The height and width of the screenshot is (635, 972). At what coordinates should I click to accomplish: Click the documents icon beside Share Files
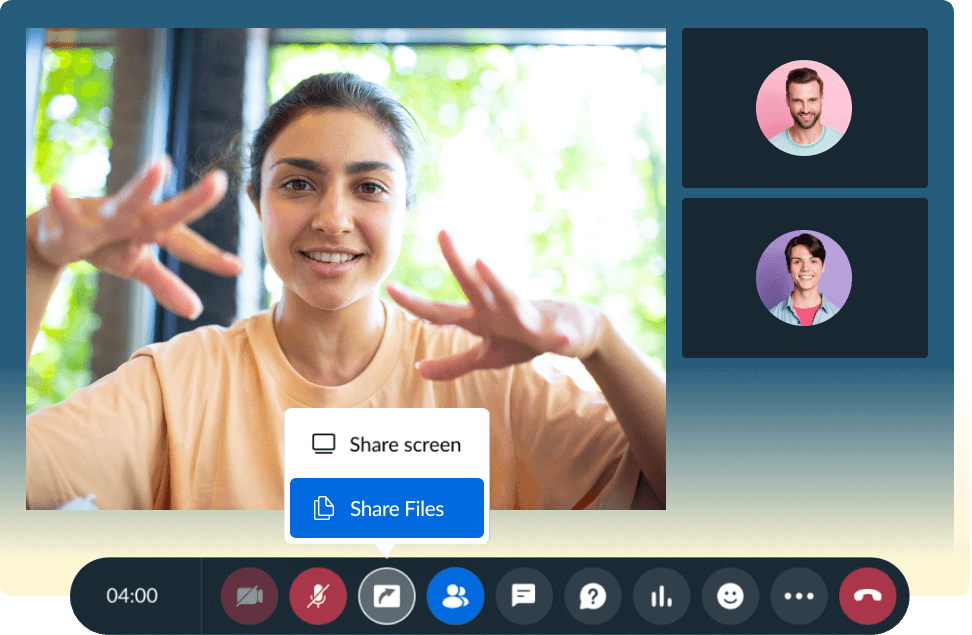tap(323, 509)
